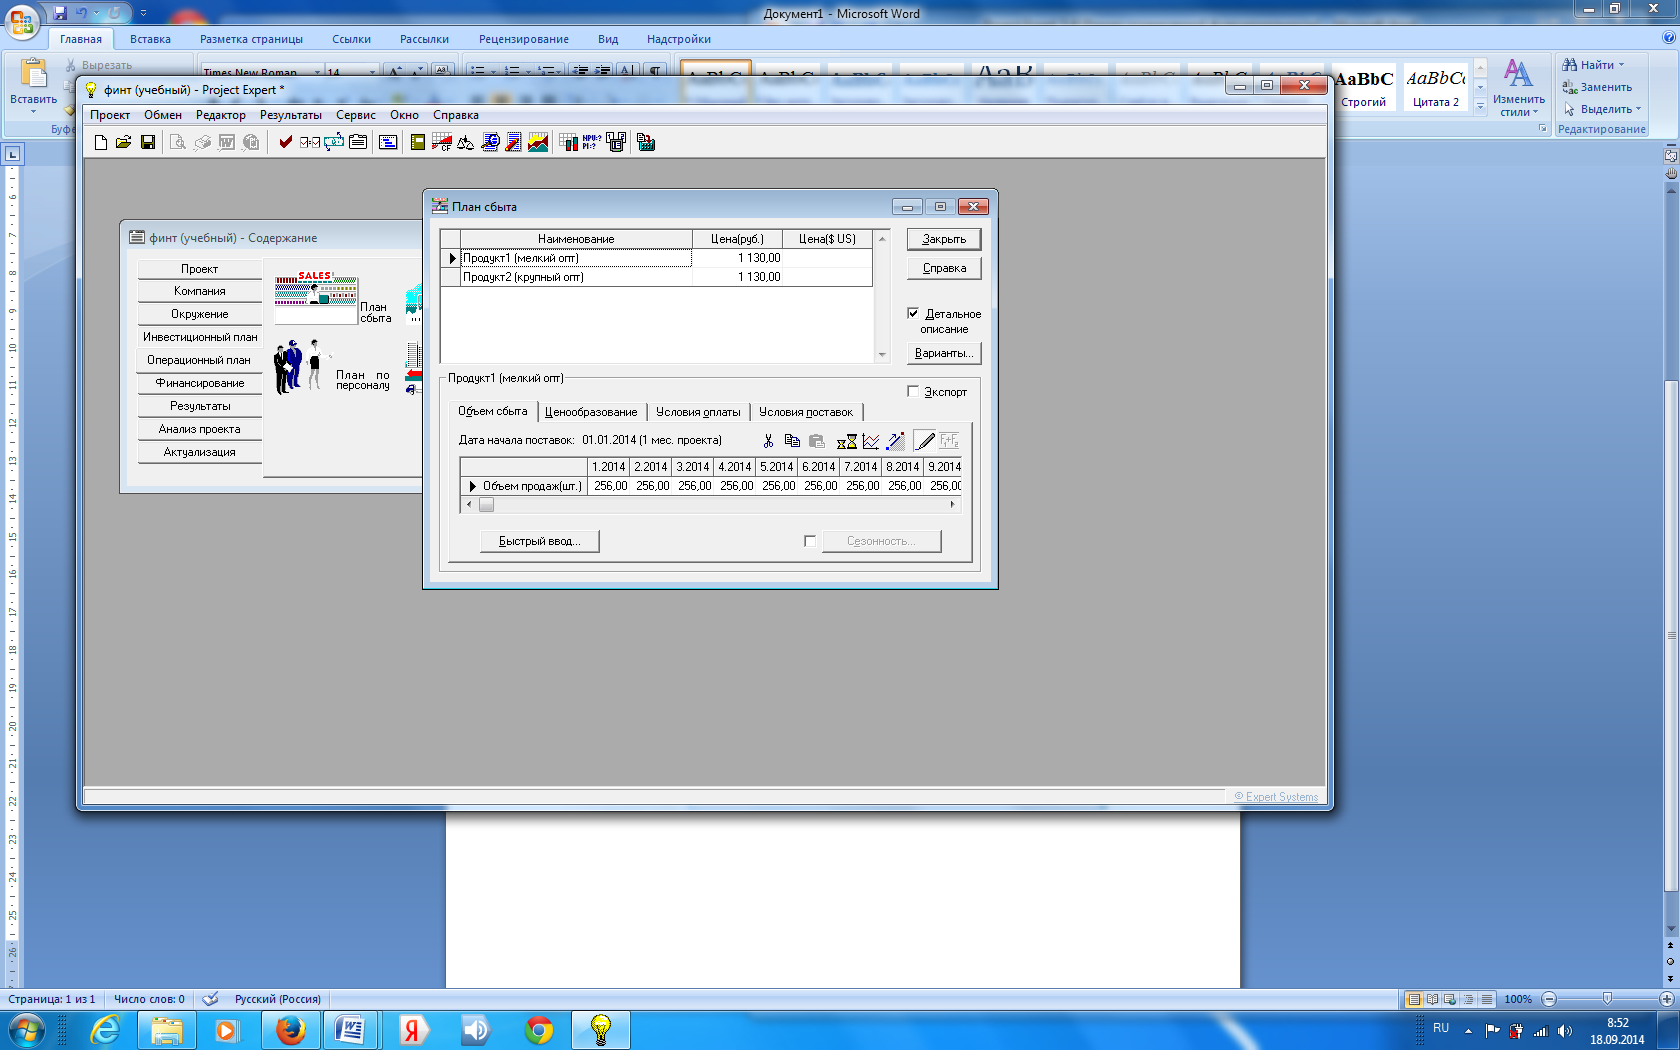Screen dimensions: 1680x1050
Task: Switch to 'Условия поставок' tab
Action: tap(806, 412)
